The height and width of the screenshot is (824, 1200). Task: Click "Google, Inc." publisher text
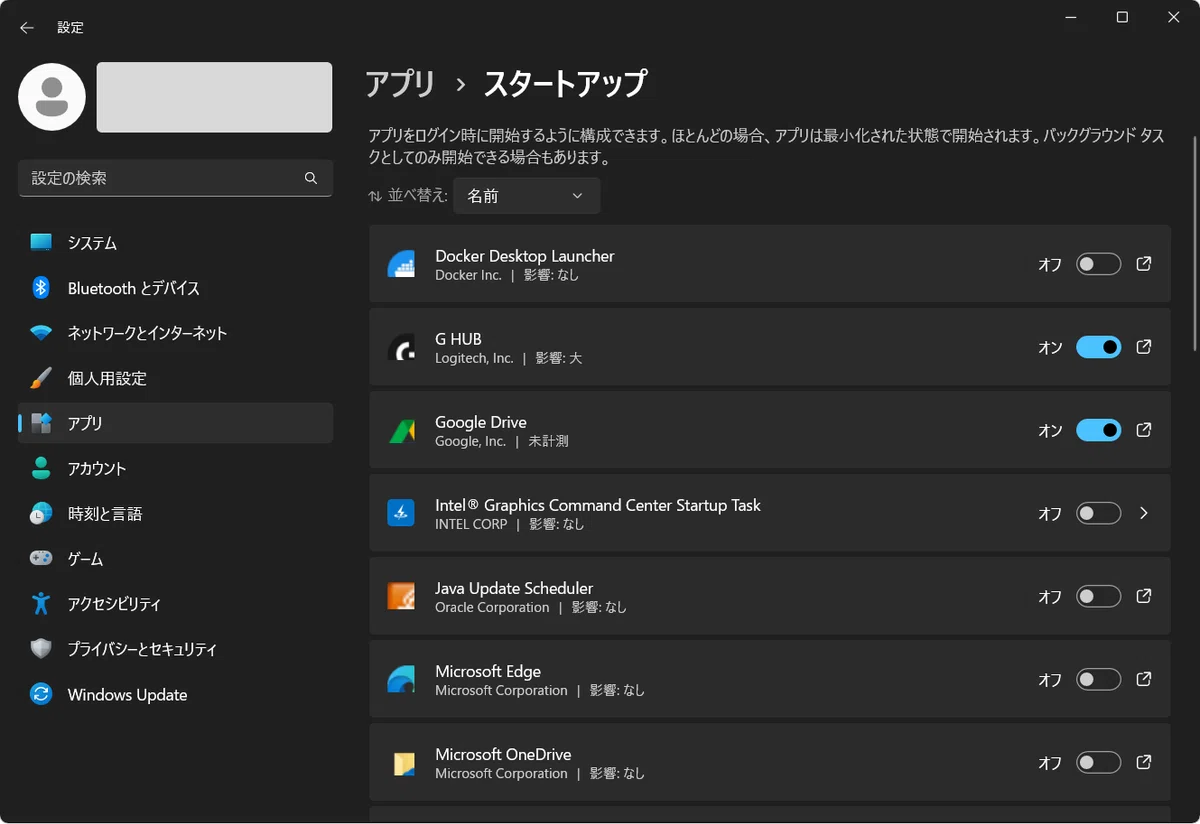click(x=470, y=441)
